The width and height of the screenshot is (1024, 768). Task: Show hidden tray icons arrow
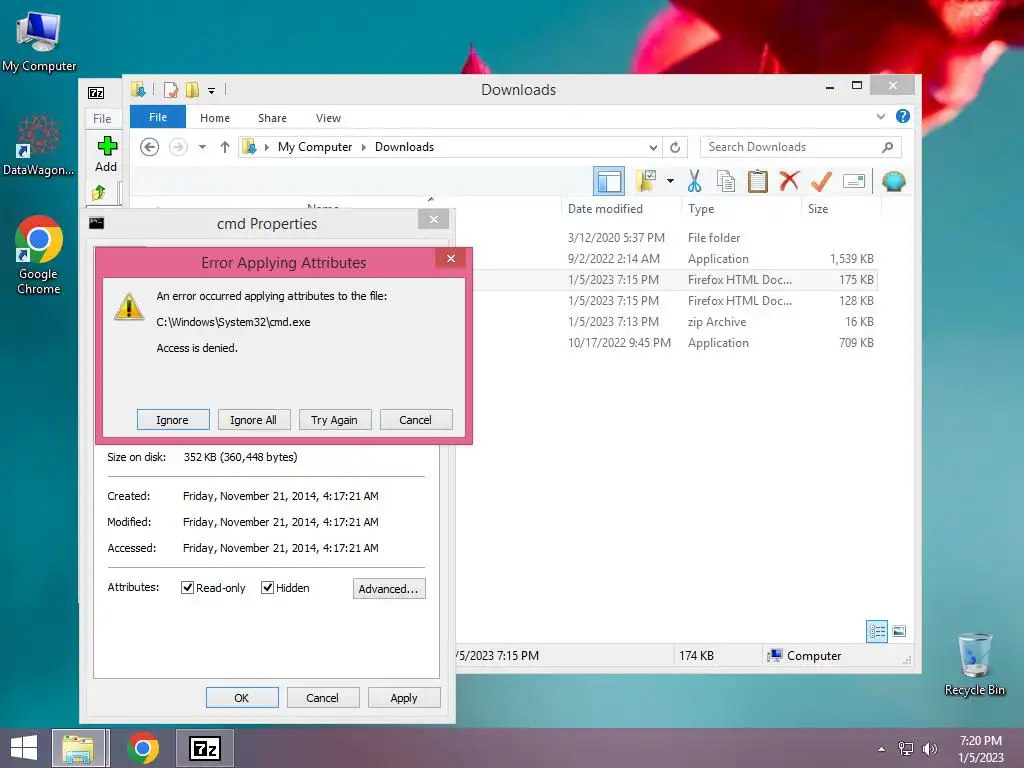point(882,749)
